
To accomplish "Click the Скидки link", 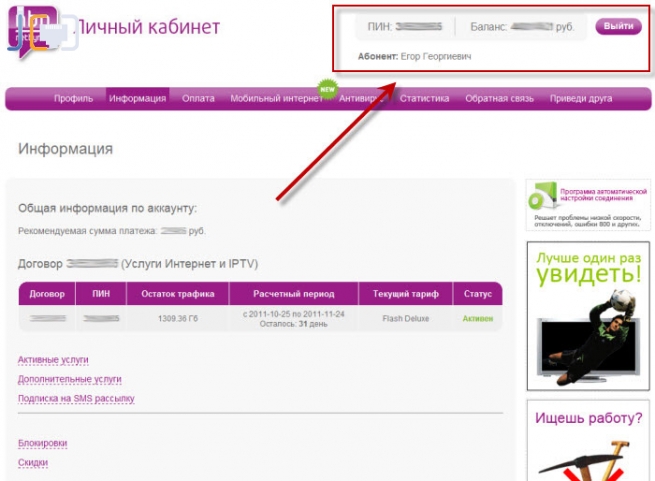I will coord(33,462).
